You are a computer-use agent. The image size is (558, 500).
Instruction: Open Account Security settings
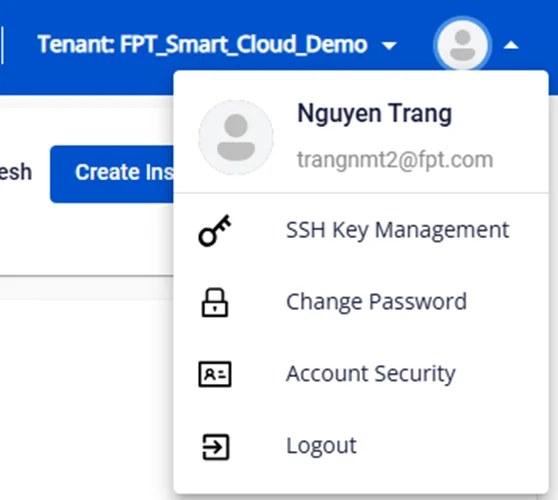point(361,374)
